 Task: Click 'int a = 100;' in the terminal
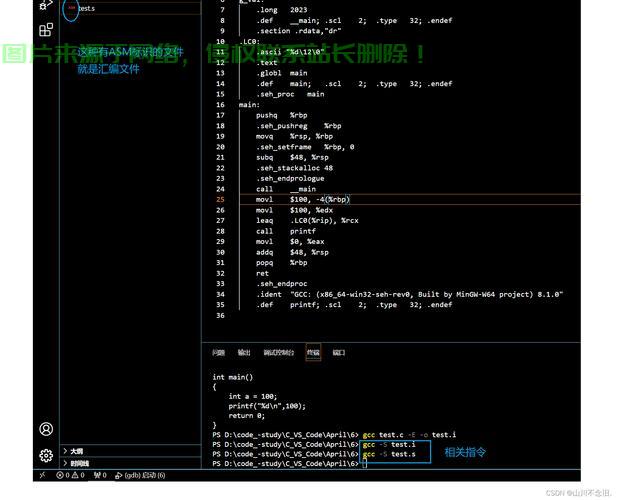(x=253, y=397)
